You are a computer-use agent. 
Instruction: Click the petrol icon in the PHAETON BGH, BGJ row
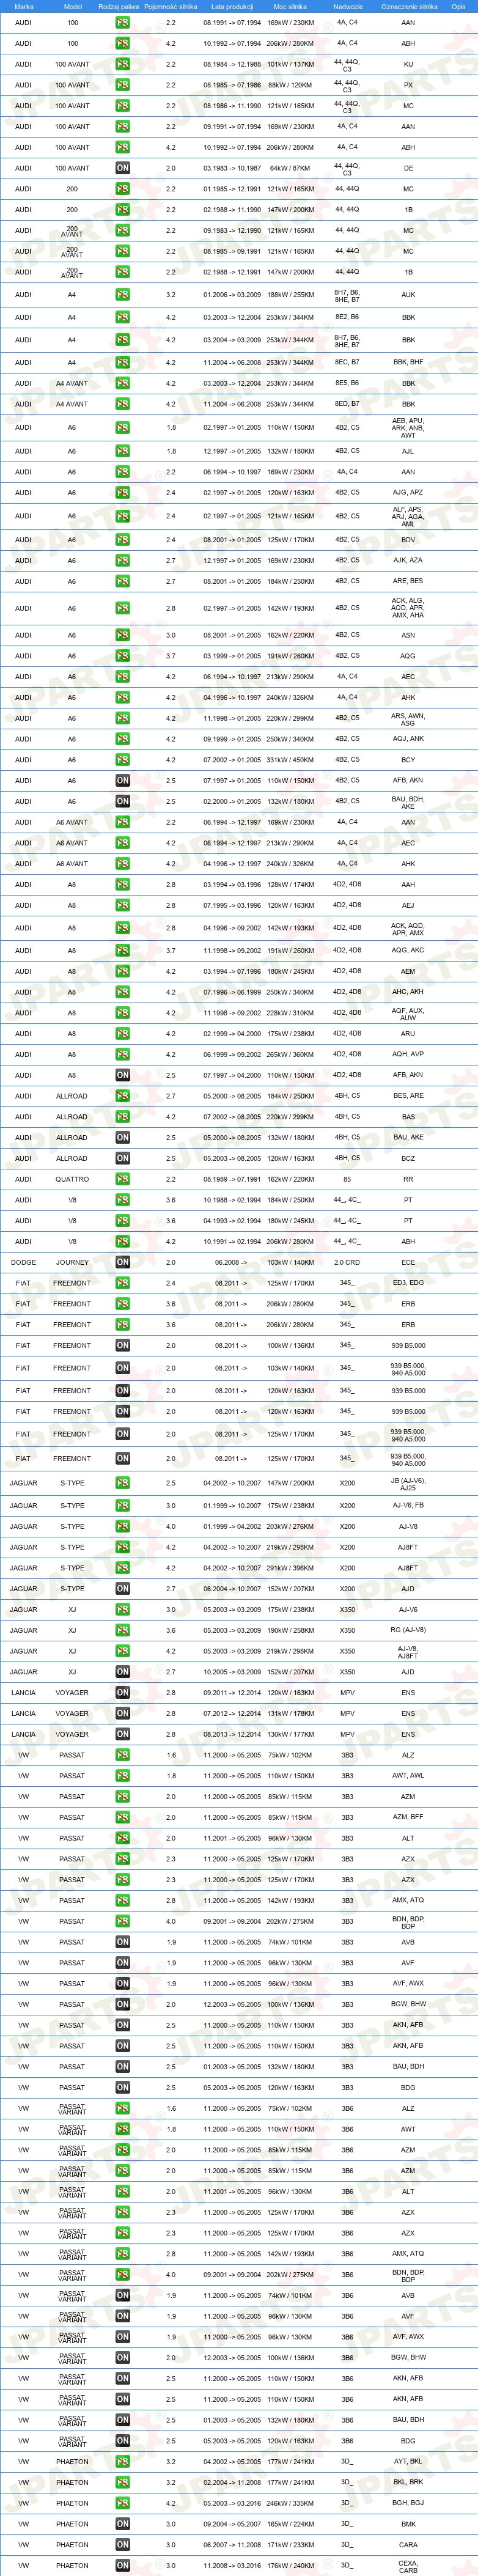tap(122, 2503)
